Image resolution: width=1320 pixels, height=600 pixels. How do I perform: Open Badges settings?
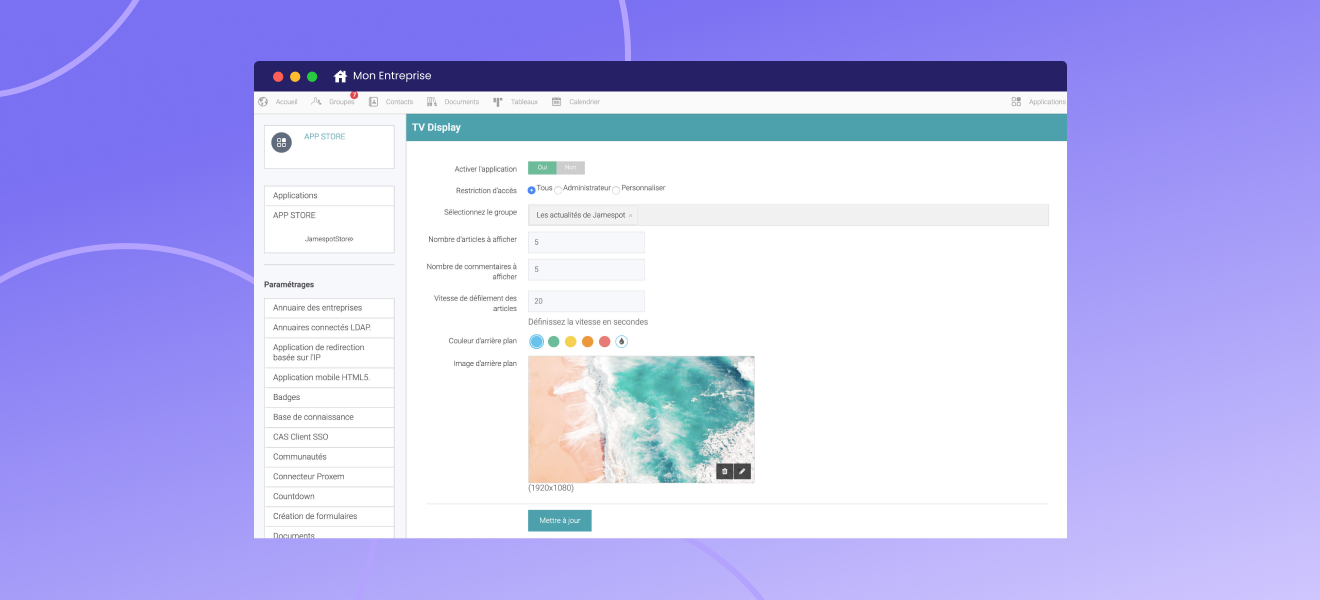[x=329, y=398]
